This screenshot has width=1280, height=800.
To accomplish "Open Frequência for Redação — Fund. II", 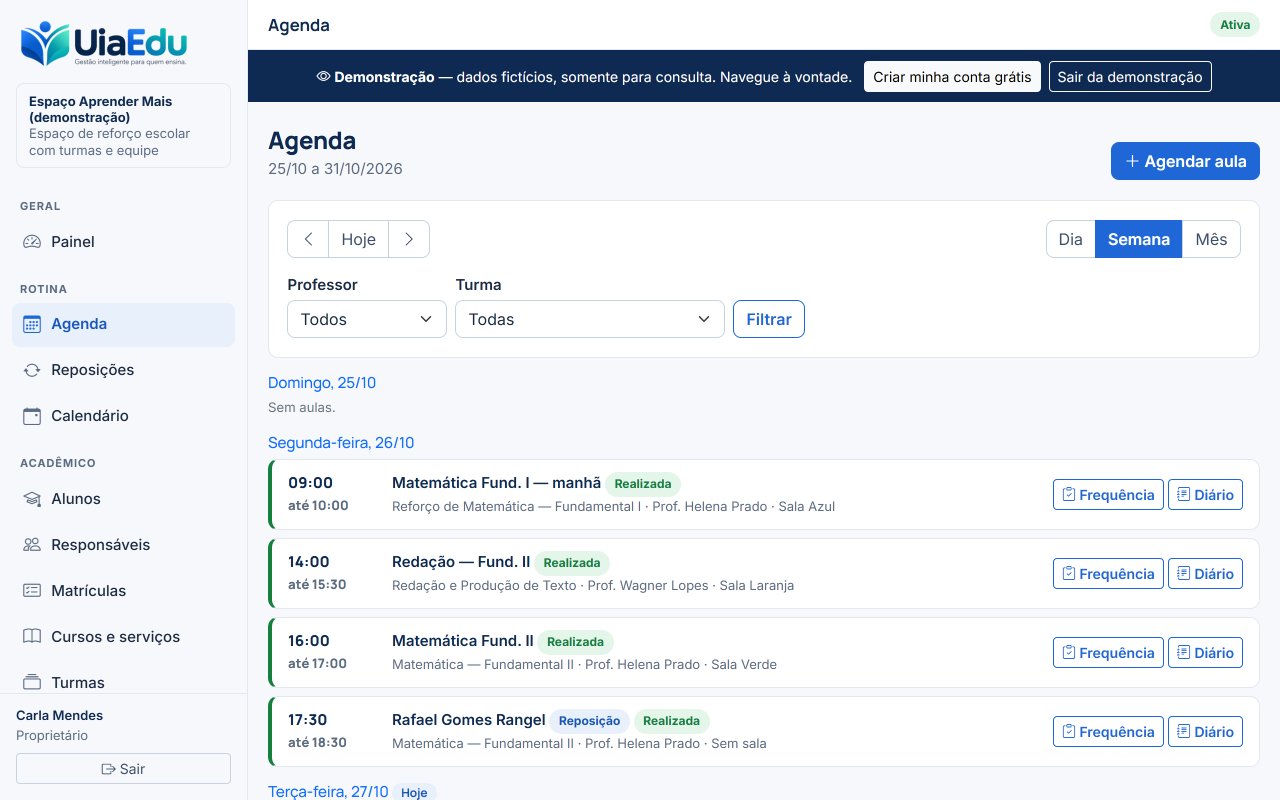I will [1108, 574].
